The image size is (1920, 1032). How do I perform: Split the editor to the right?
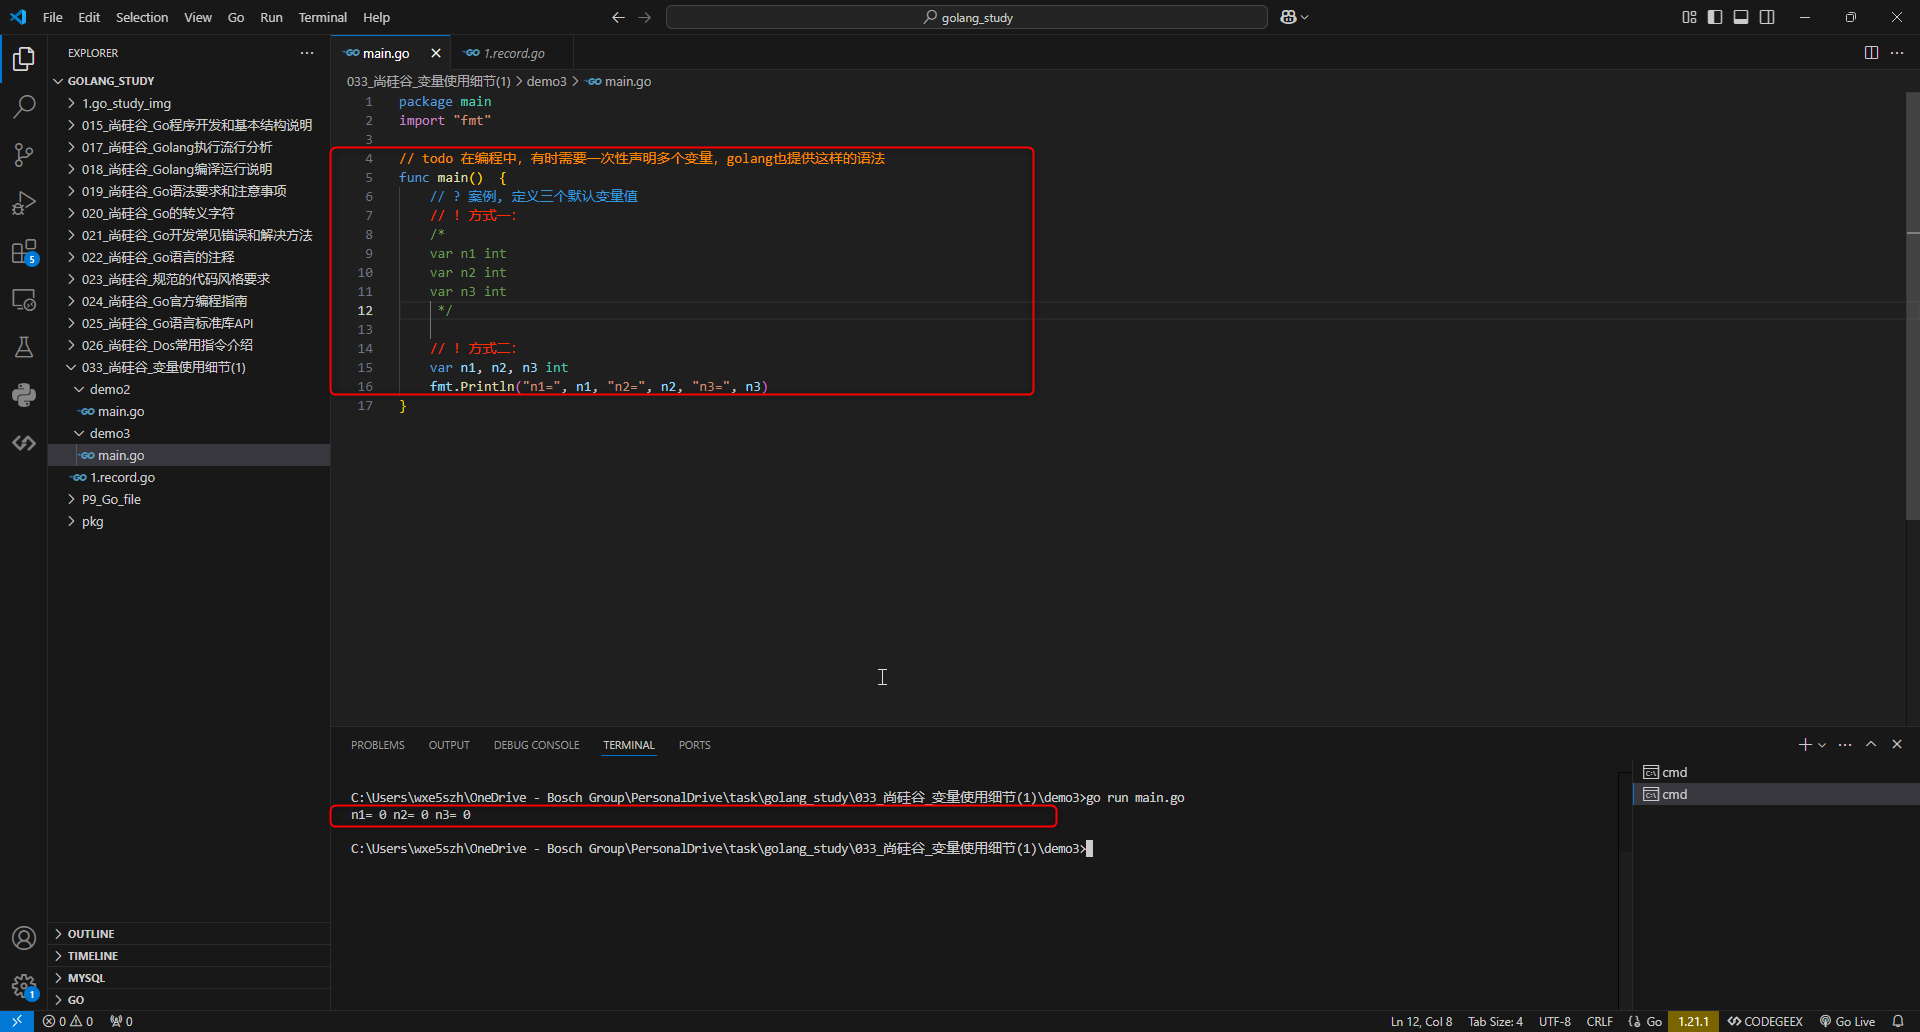1871,53
